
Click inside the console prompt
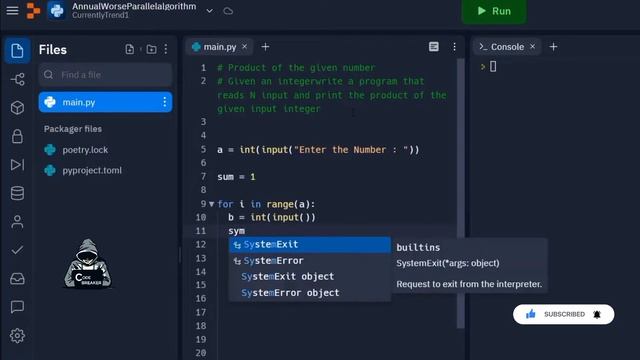(x=493, y=67)
